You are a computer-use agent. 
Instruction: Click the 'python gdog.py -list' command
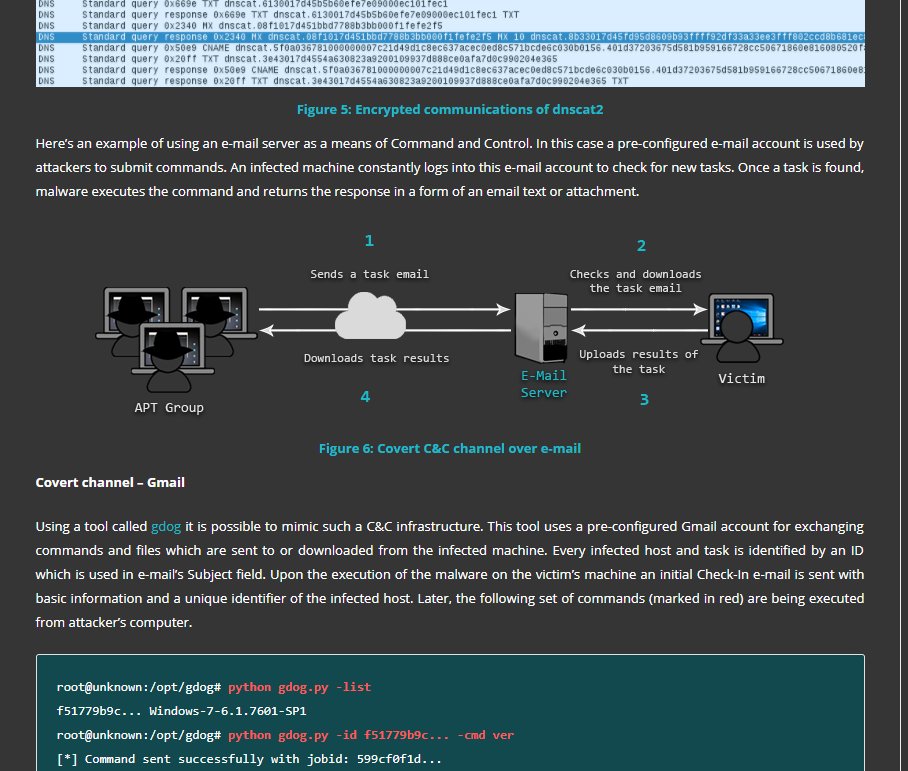(x=299, y=687)
